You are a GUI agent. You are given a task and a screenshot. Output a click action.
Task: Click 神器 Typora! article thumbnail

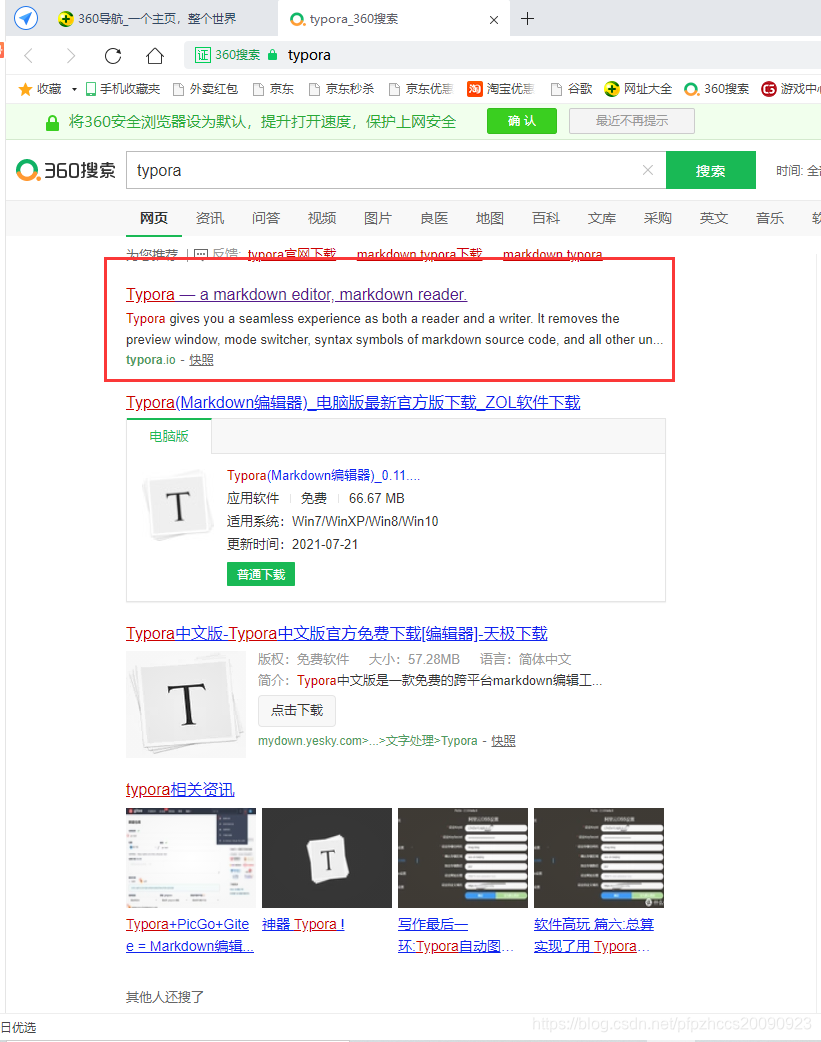tap(327, 858)
